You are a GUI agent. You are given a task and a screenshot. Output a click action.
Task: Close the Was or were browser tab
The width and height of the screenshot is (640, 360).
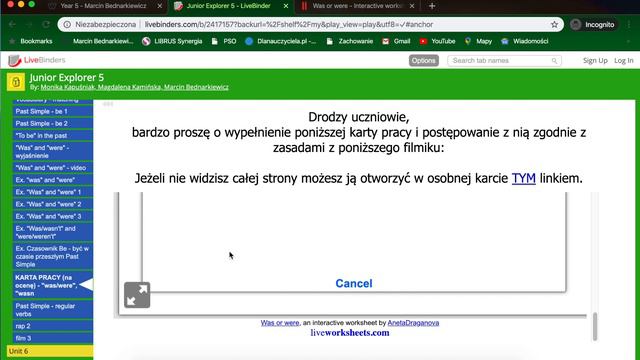point(412,6)
